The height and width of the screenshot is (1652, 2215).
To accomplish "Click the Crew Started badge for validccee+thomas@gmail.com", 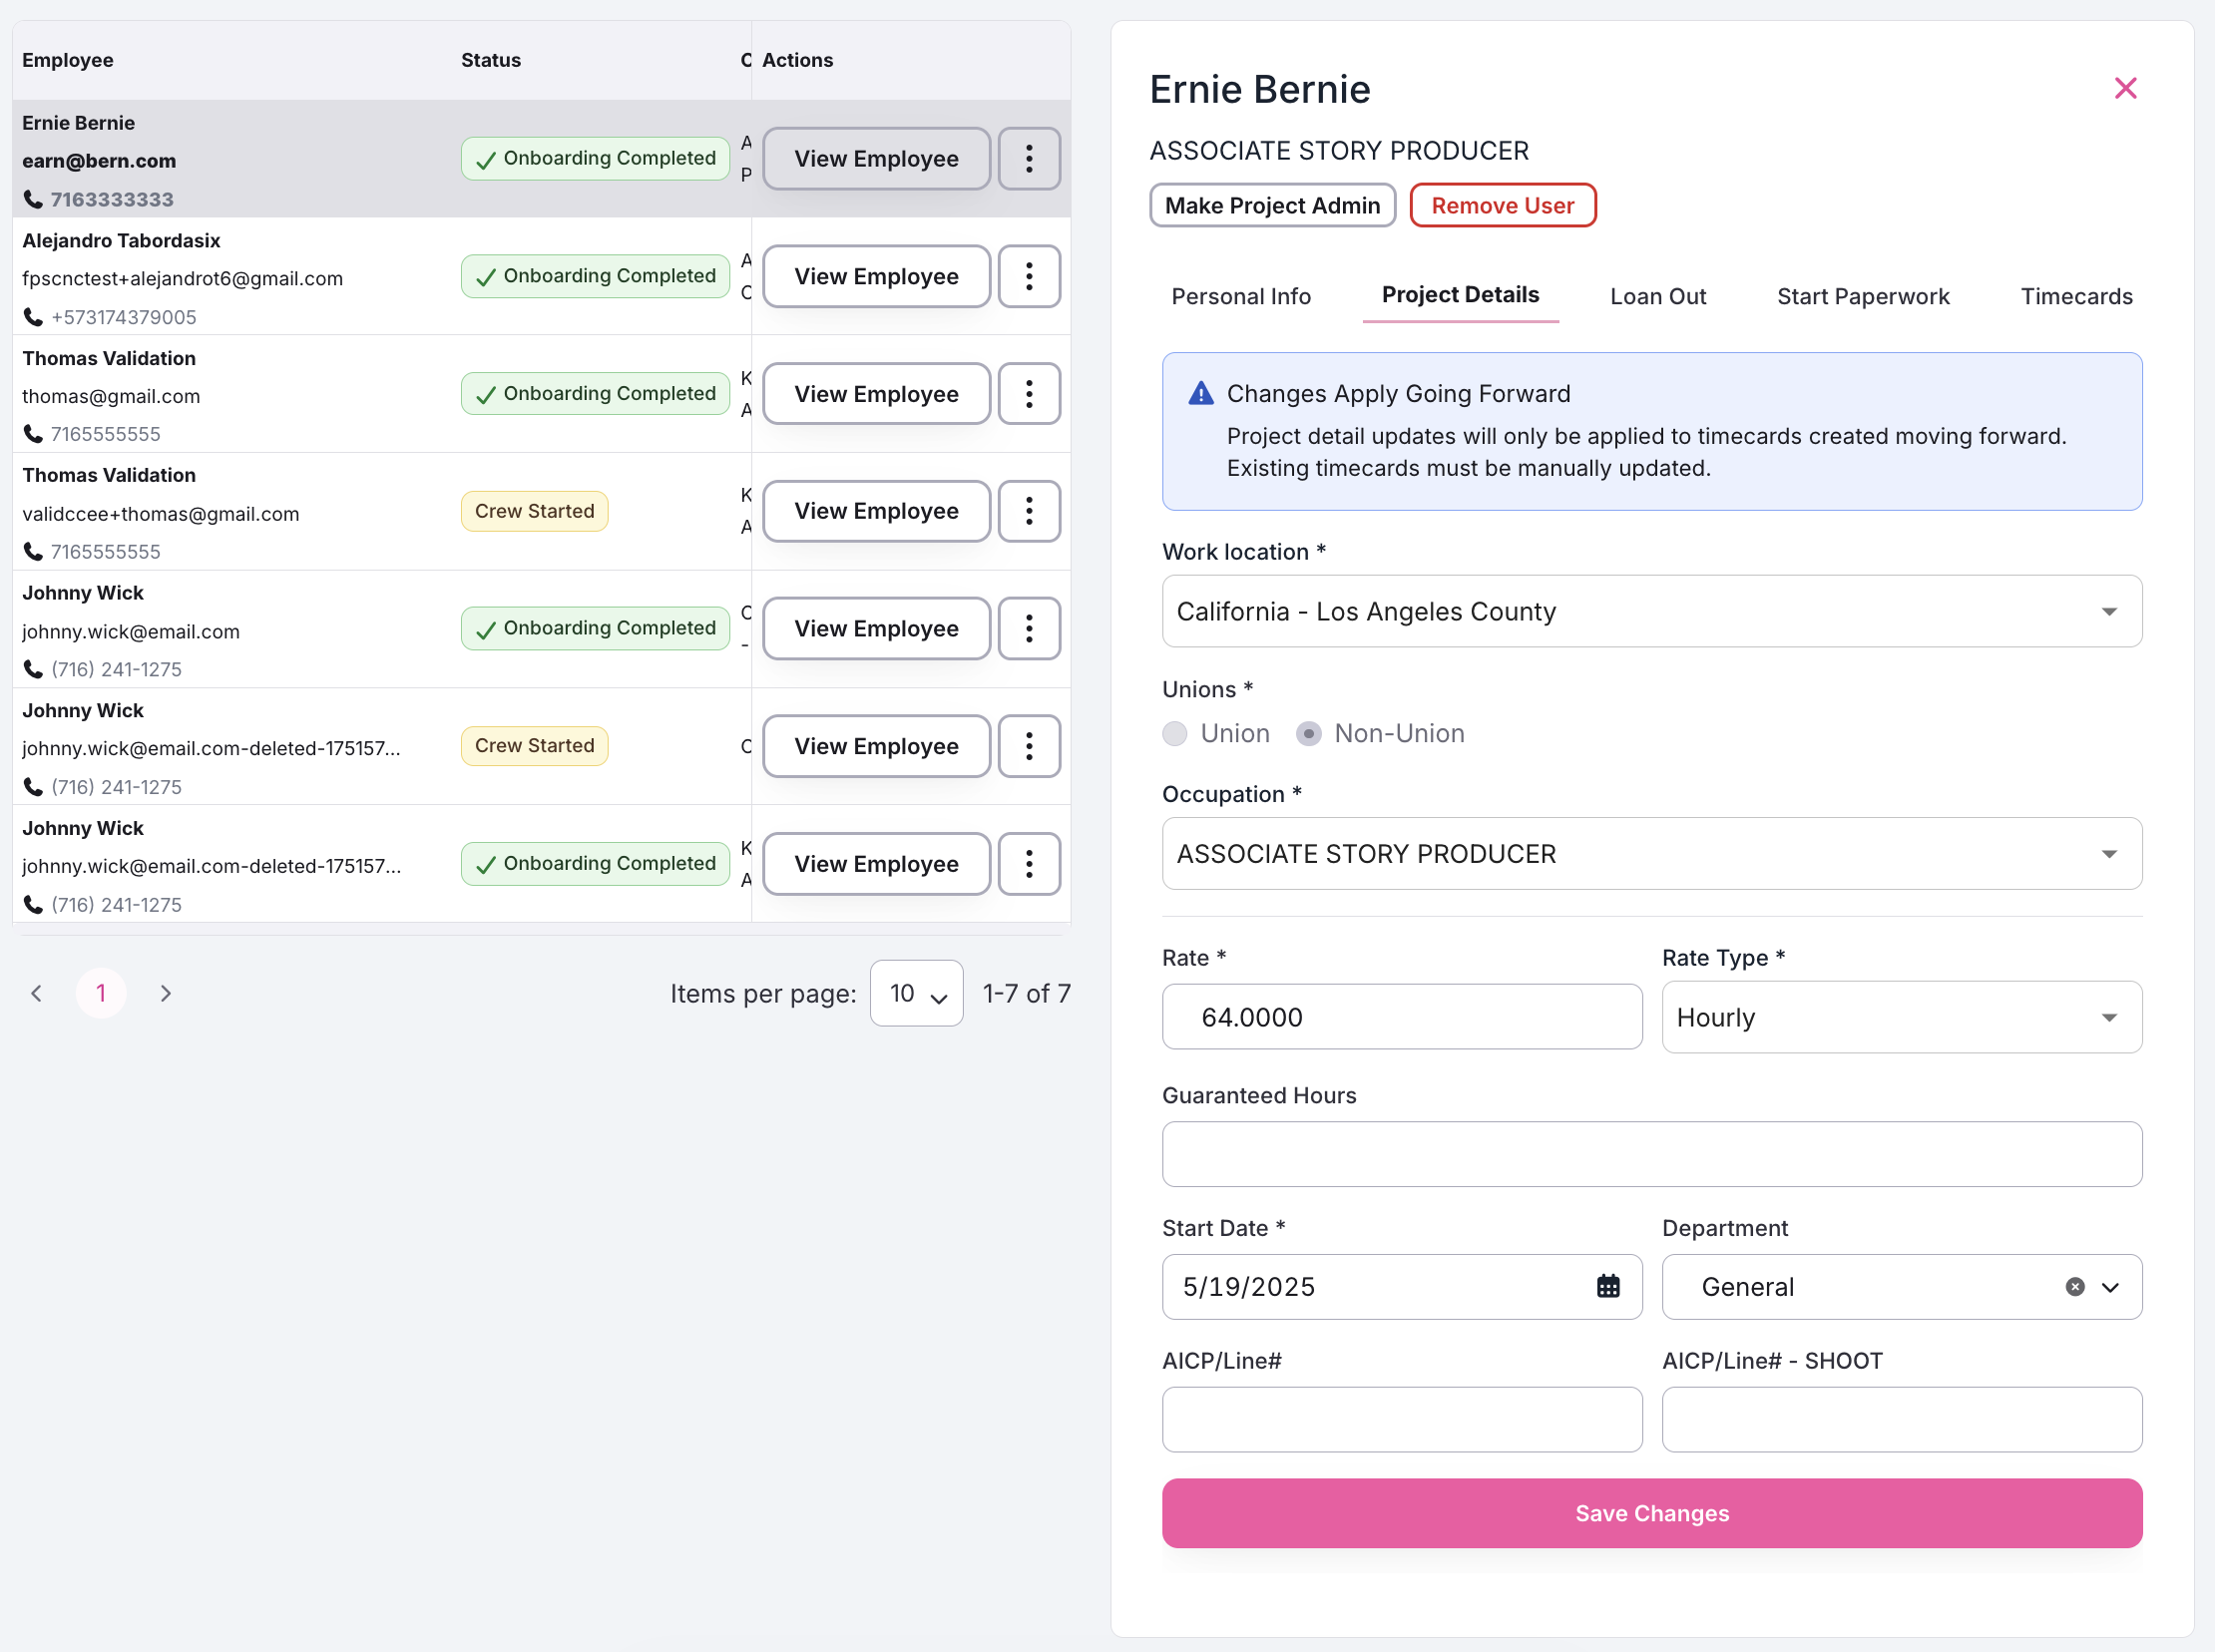I will pos(534,511).
